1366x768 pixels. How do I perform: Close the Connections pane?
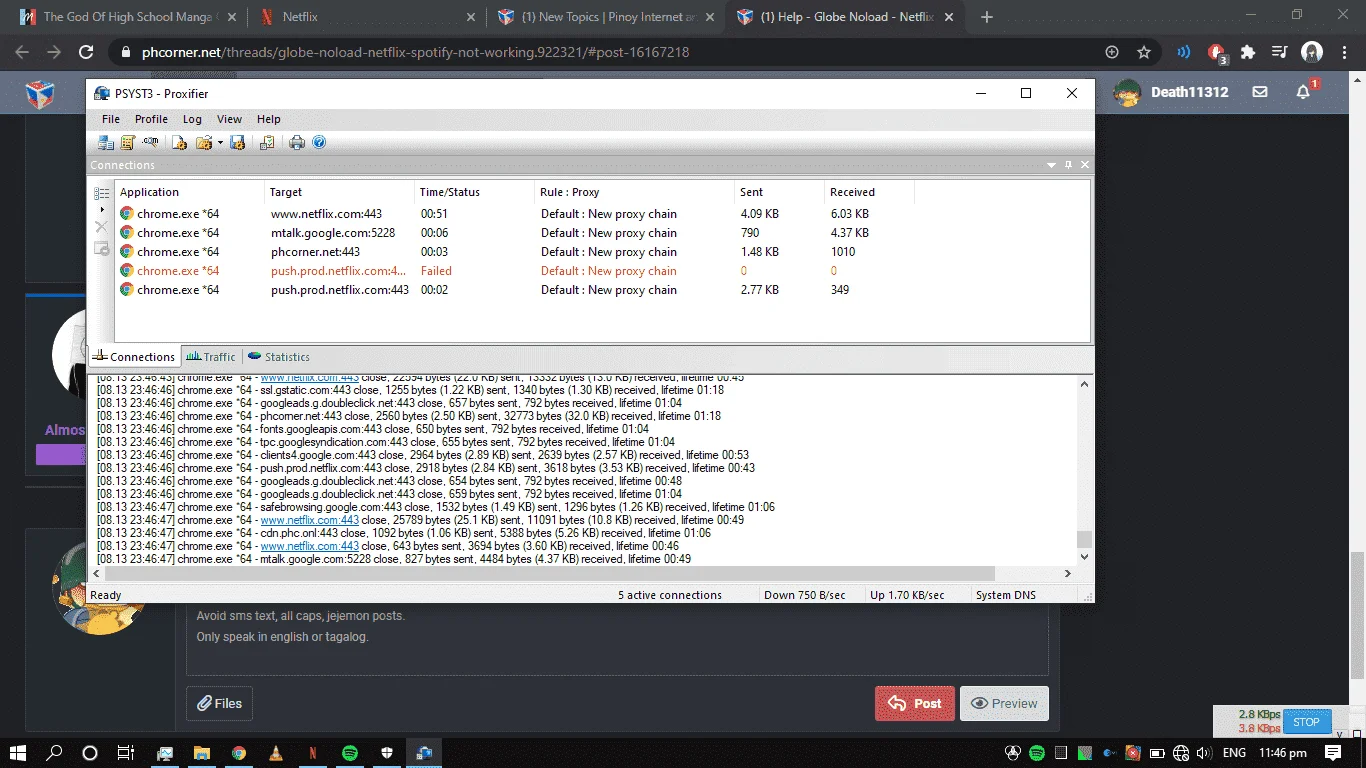pos(1085,165)
